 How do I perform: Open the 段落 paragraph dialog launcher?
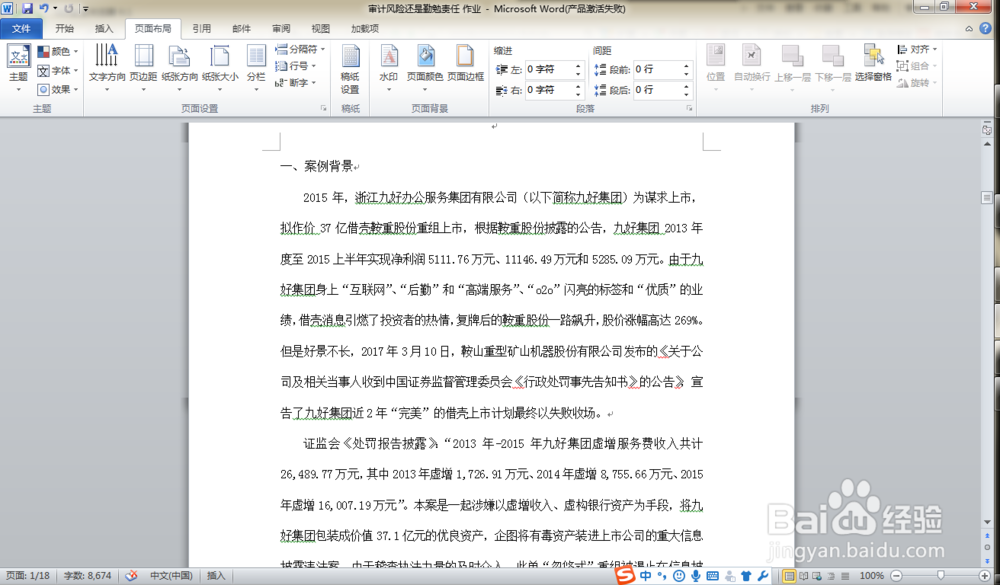(x=689, y=108)
